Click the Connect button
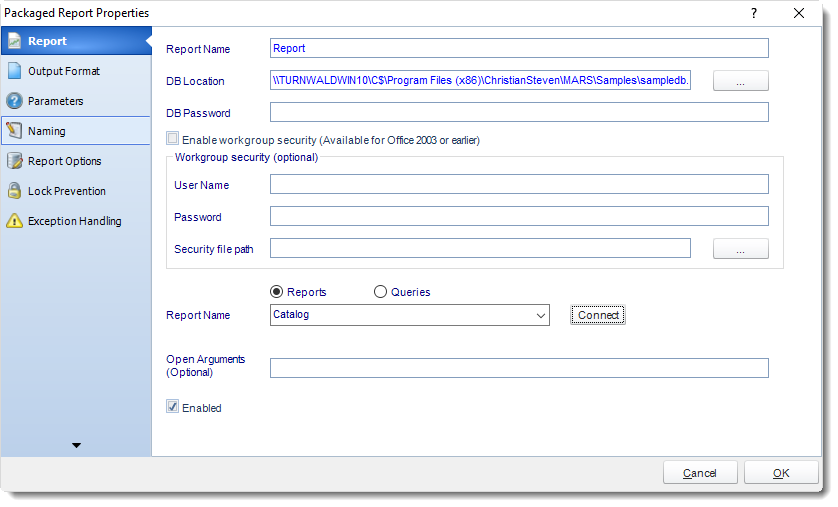838x507 pixels. point(598,315)
